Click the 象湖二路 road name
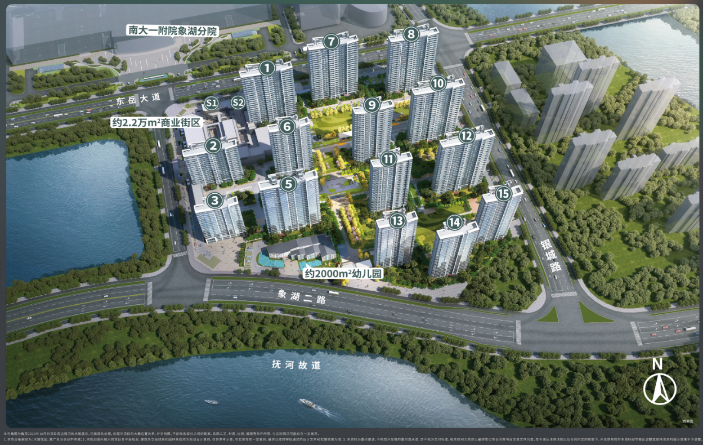Screen dimensions: 704x445 (x=301, y=297)
